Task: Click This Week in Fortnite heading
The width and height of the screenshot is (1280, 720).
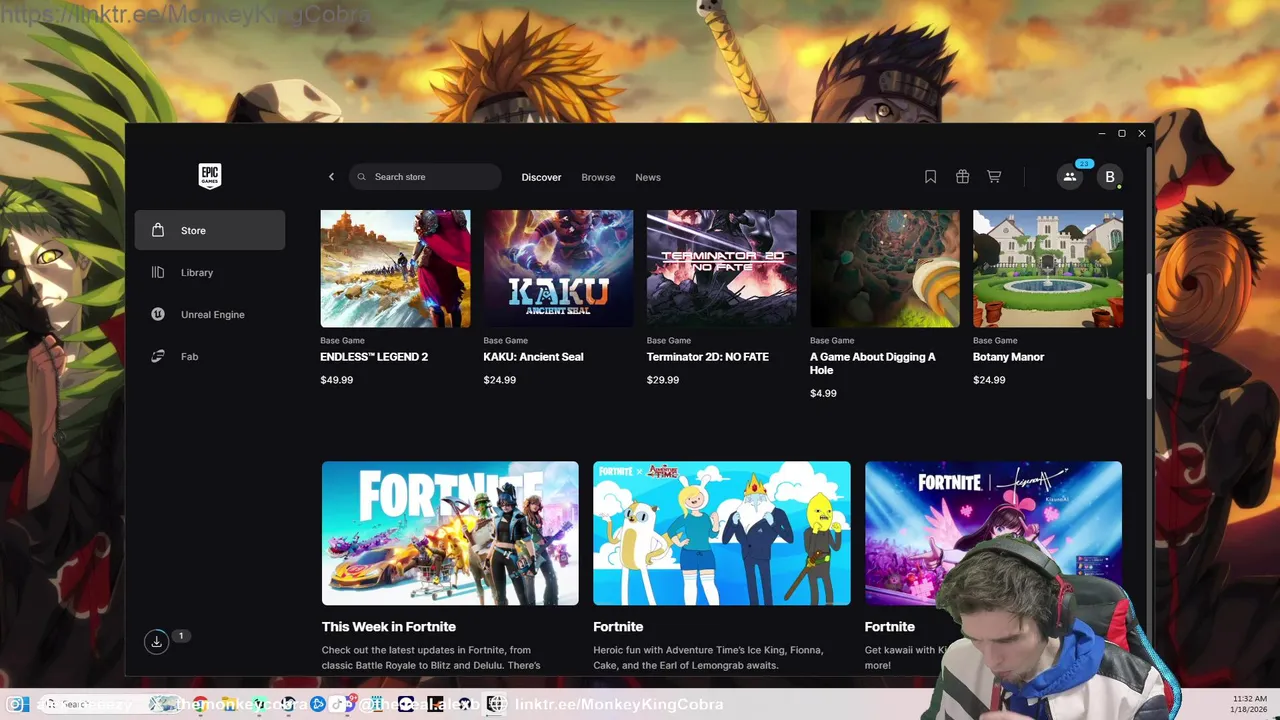Action: (x=389, y=627)
